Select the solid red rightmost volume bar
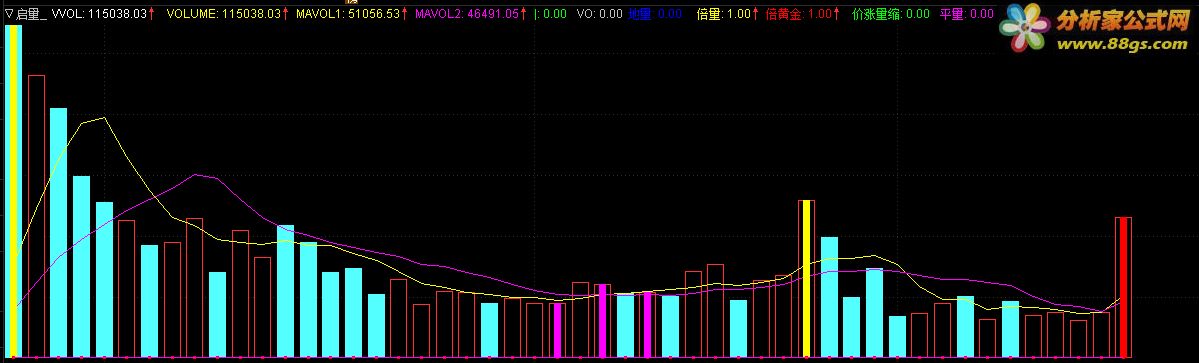The image size is (1199, 363). point(1123,287)
